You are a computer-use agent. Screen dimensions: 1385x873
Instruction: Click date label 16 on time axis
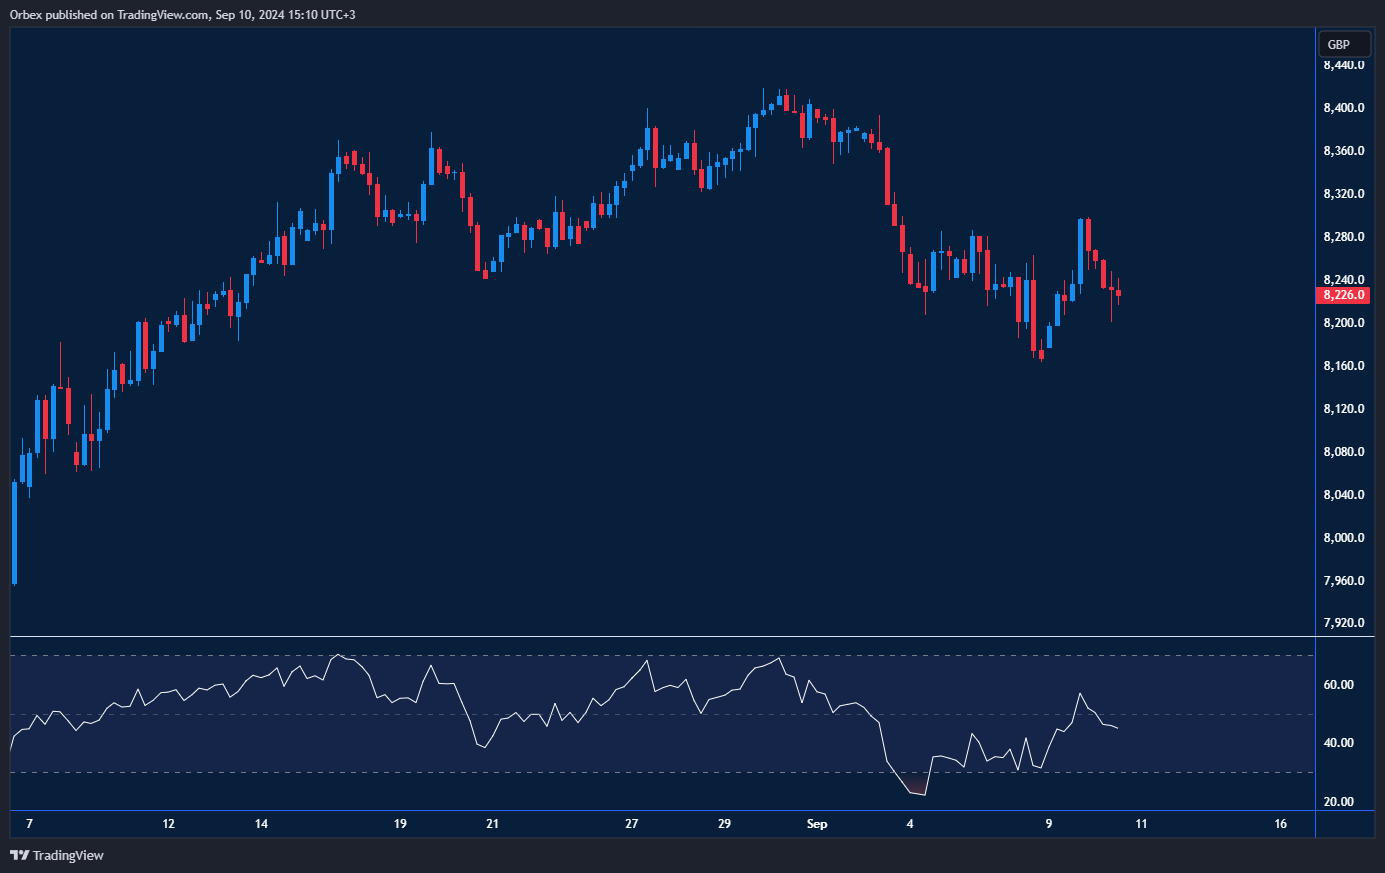1280,824
